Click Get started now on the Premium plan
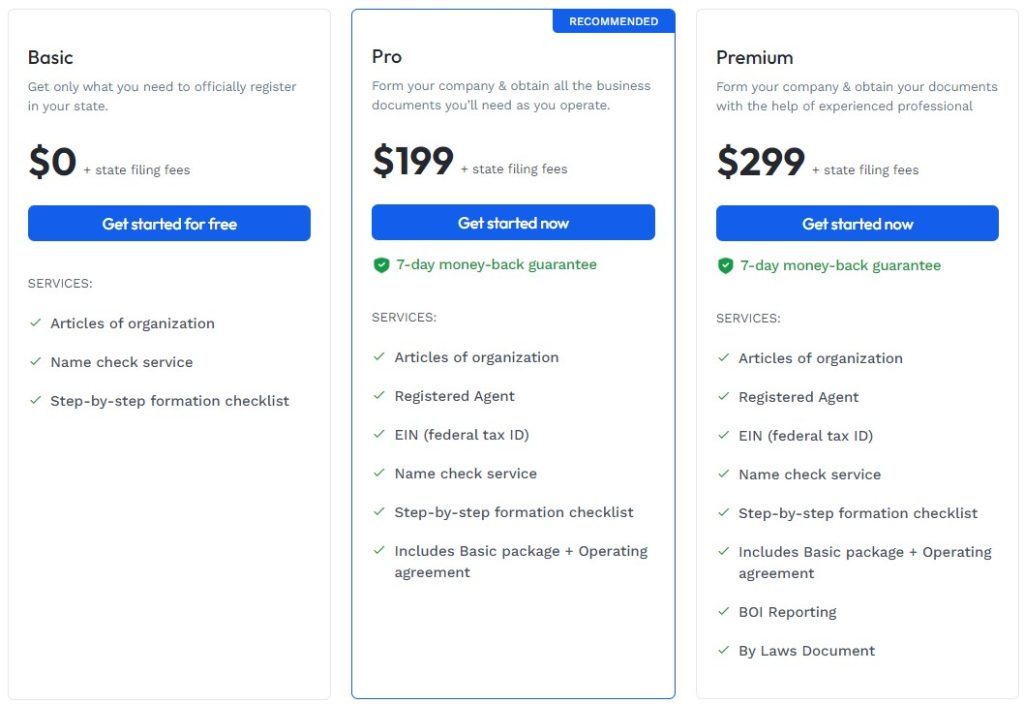1024x704 pixels. pos(857,223)
